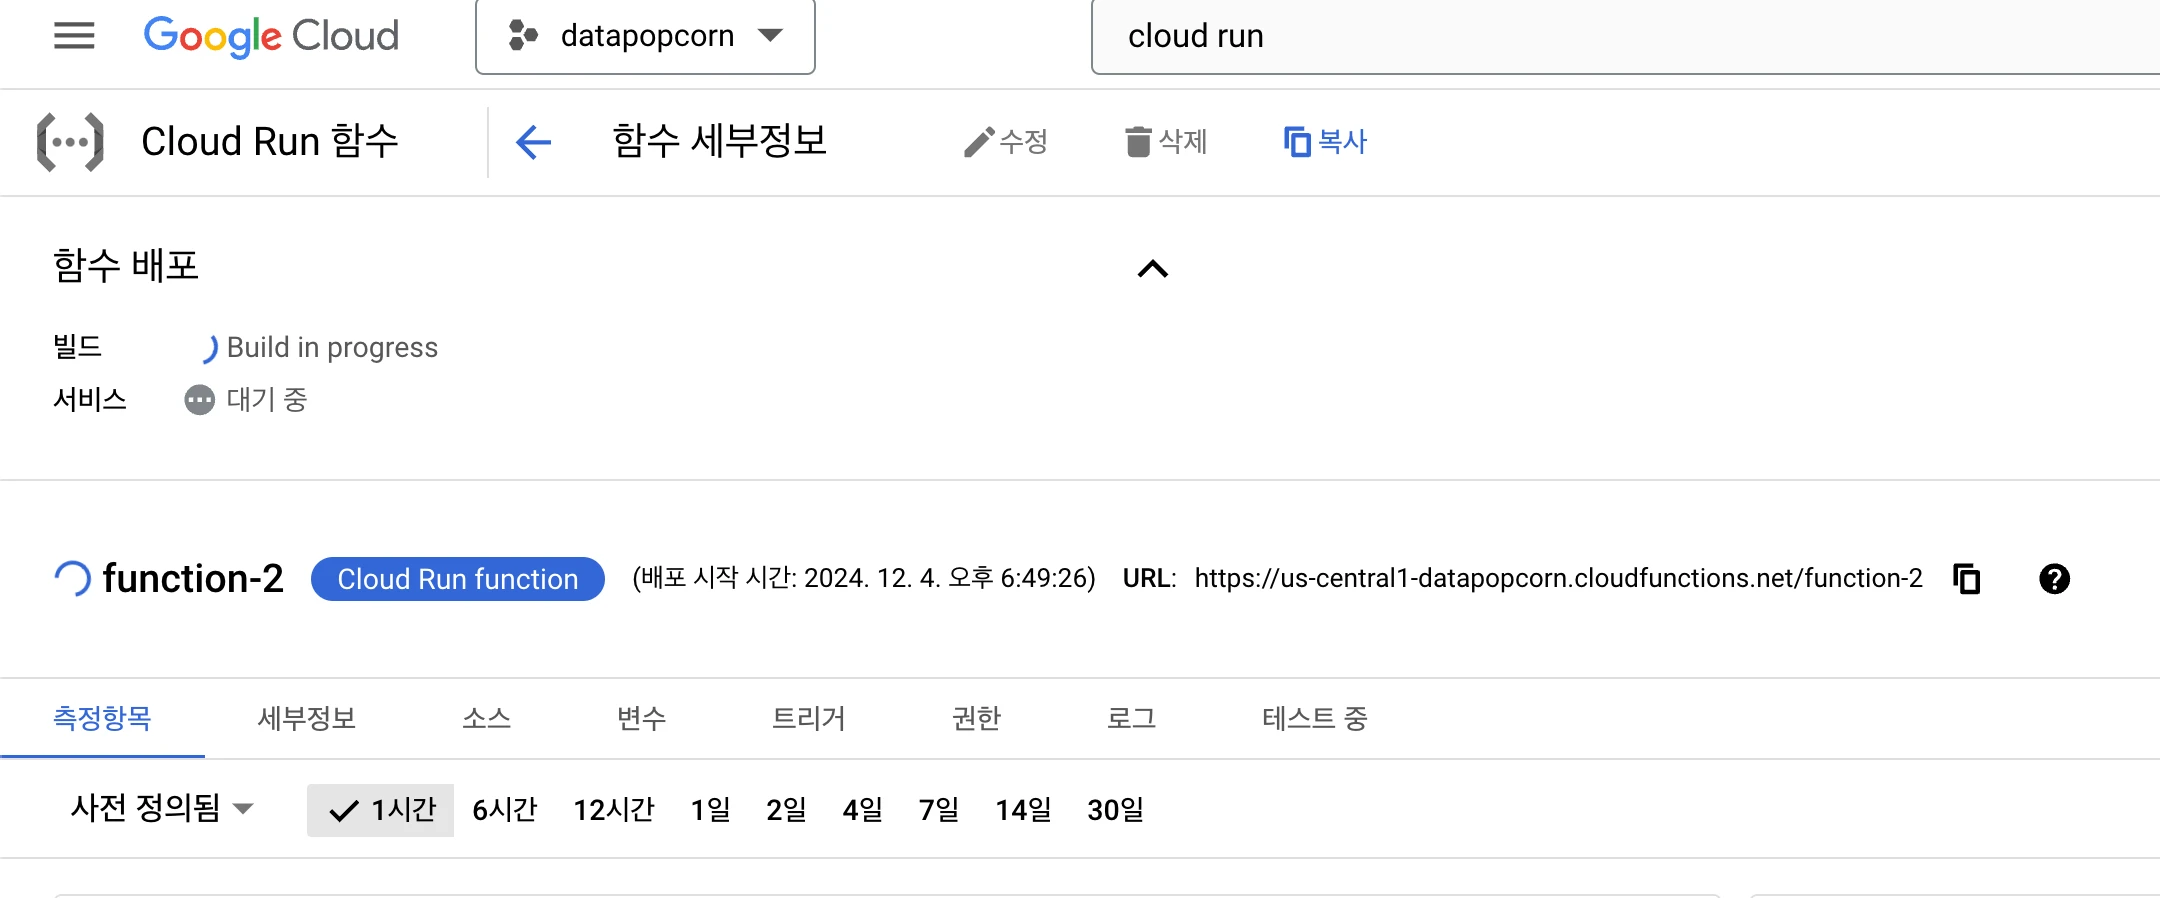Select the 7일 time range
The image size is (2160, 898).
939,810
